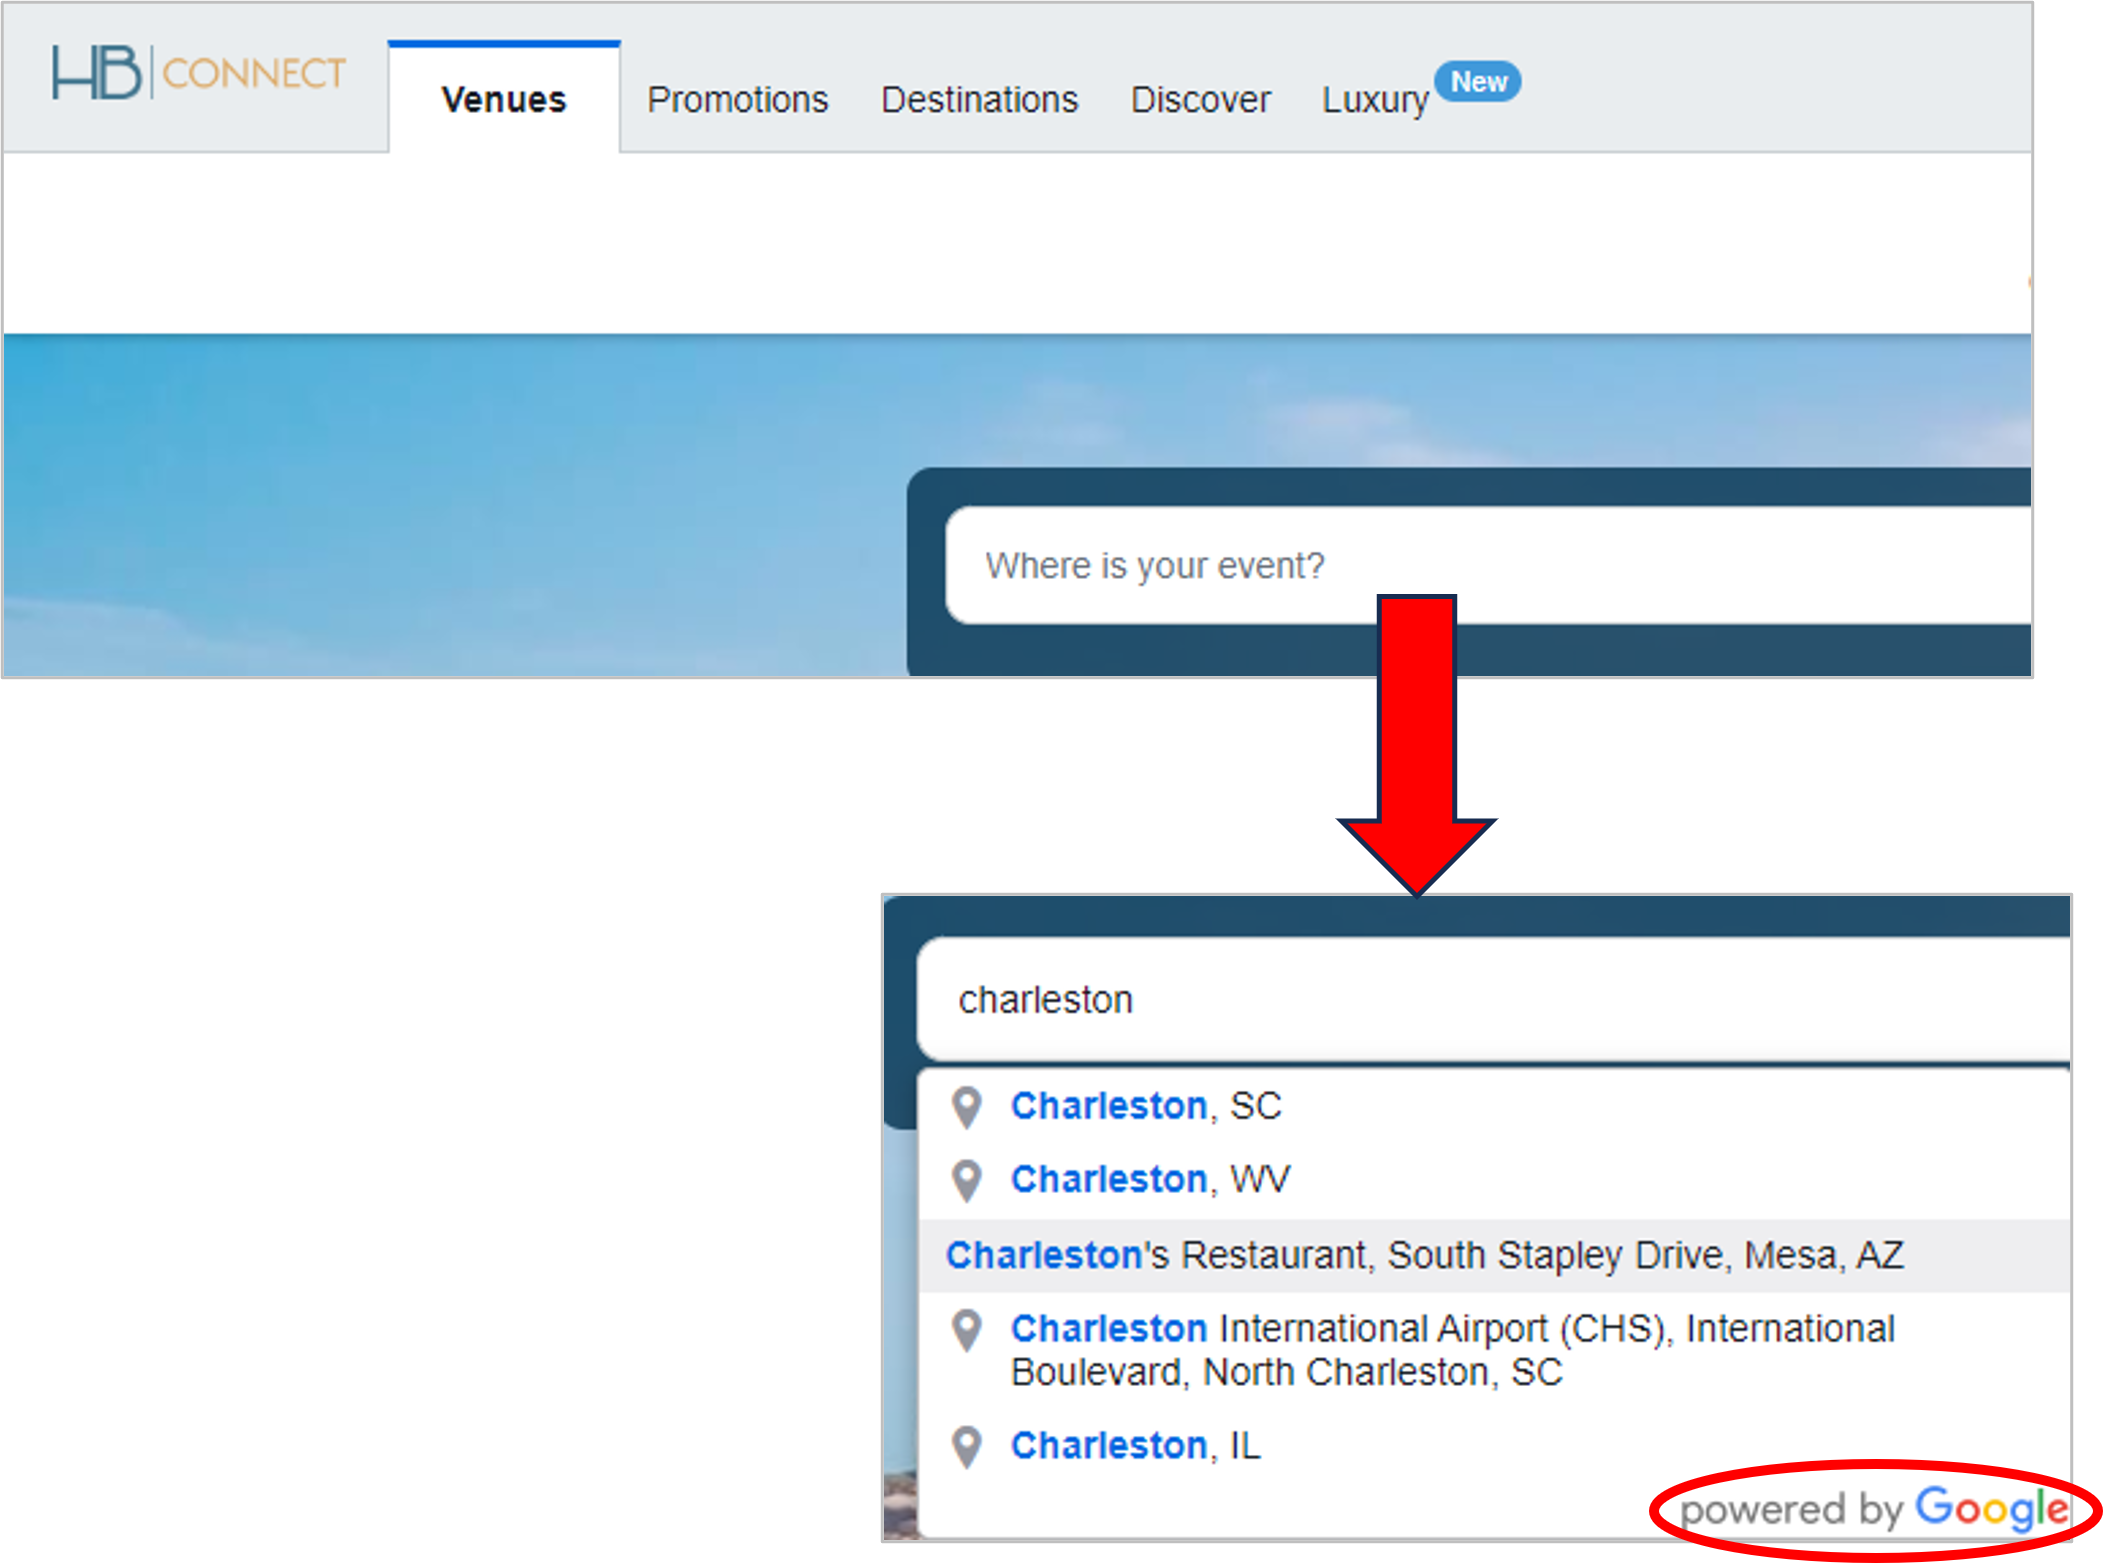Click the HB Connect logo
2103x1563 pixels.
pos(198,72)
